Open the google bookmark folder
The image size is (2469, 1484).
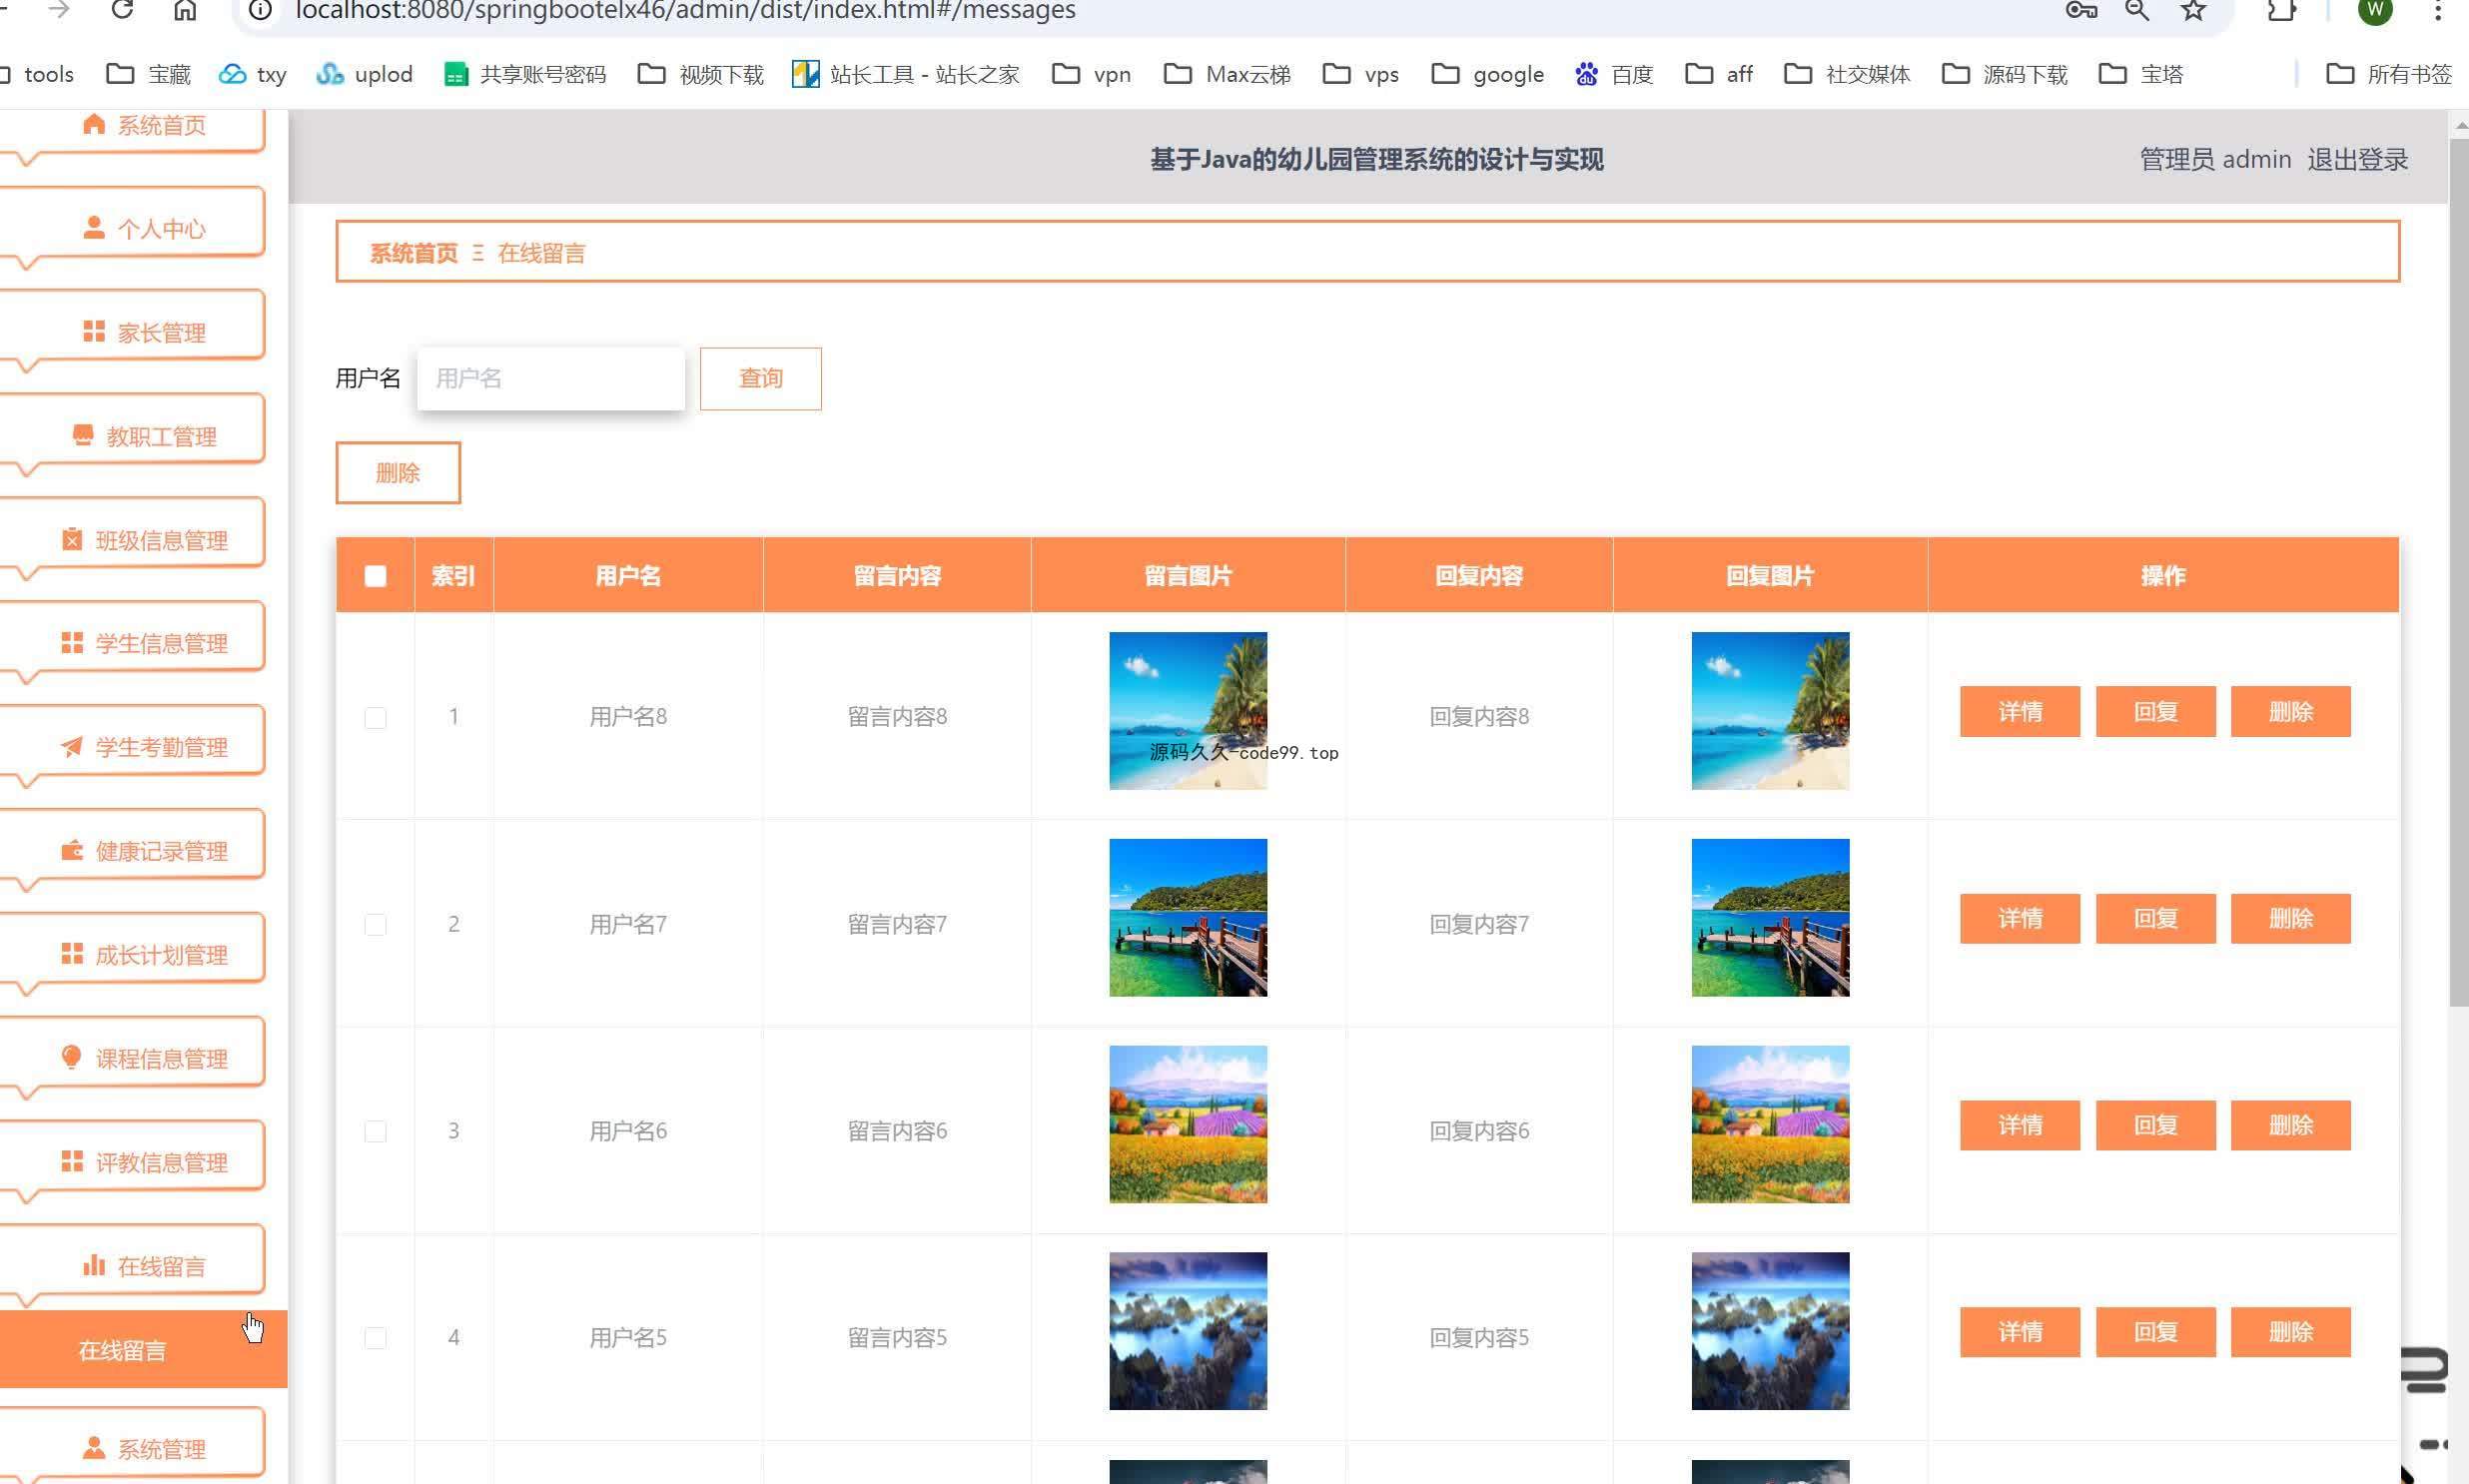1488,74
